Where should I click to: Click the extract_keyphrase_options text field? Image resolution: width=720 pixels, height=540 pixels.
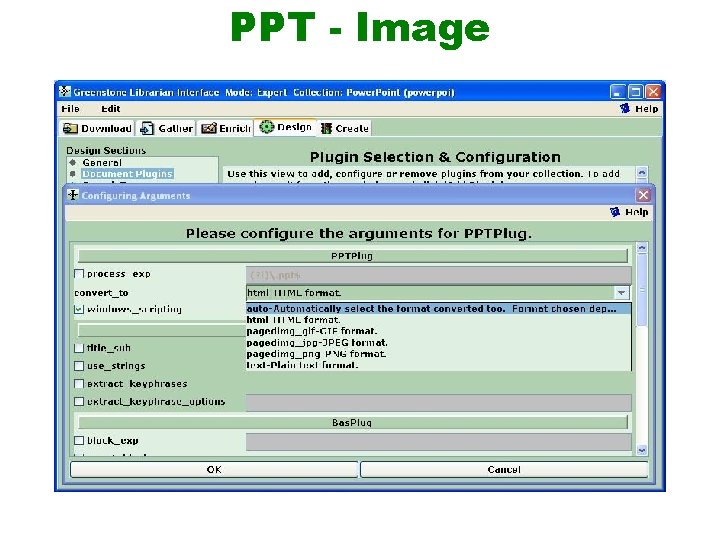(439, 402)
